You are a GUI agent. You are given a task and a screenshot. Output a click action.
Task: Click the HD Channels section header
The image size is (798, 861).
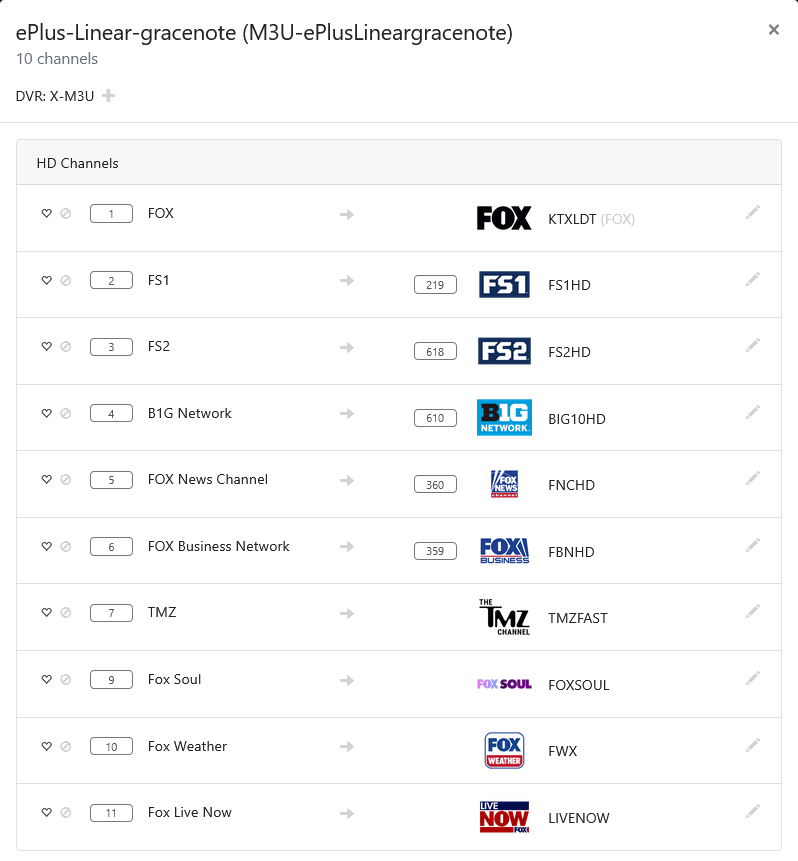point(77,163)
